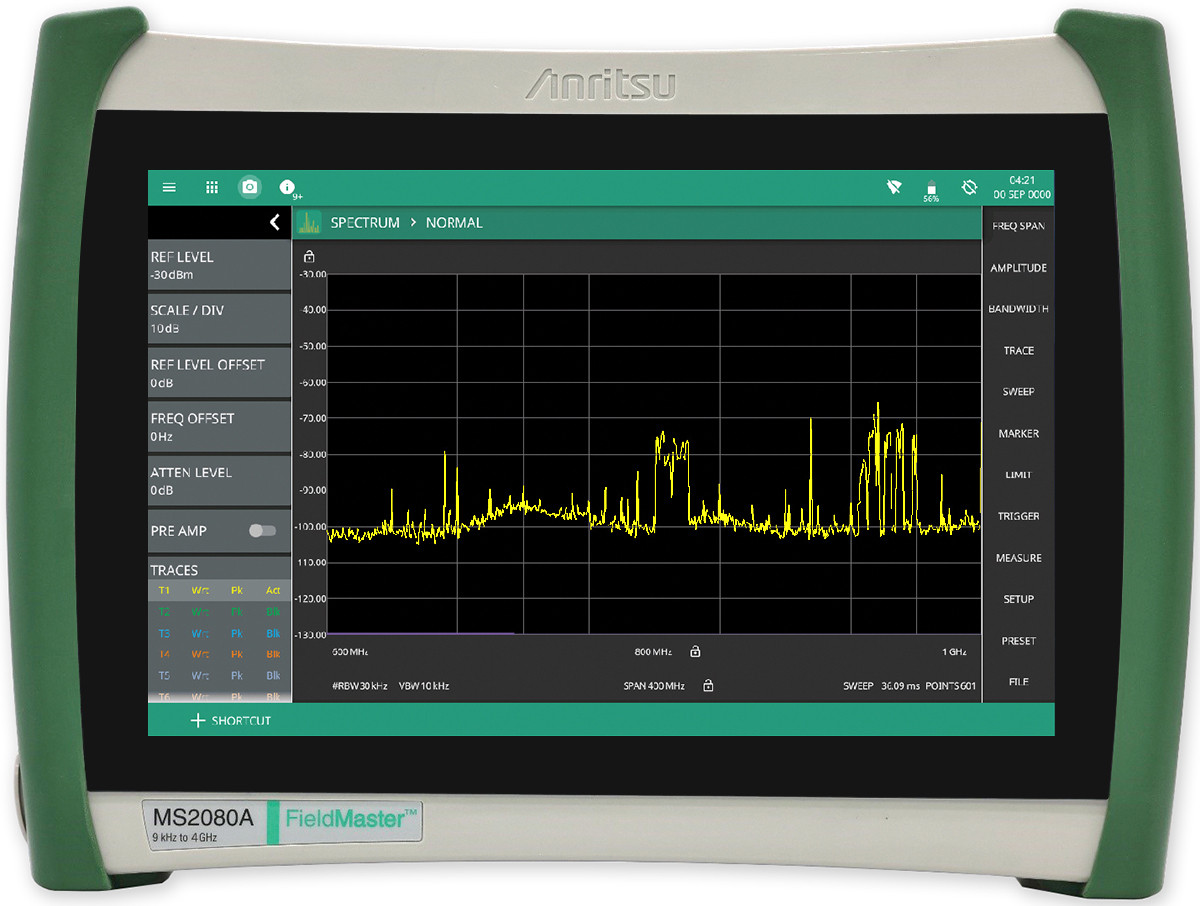The height and width of the screenshot is (906, 1200).
Task: Open the MARKER menu in the right sidebar
Action: 1018,433
